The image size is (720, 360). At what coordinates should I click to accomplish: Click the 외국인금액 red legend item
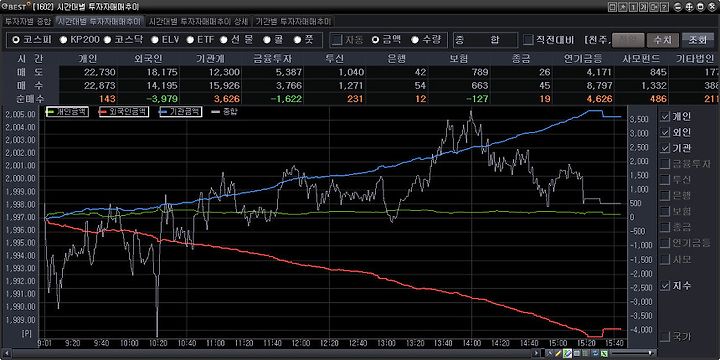click(124, 112)
